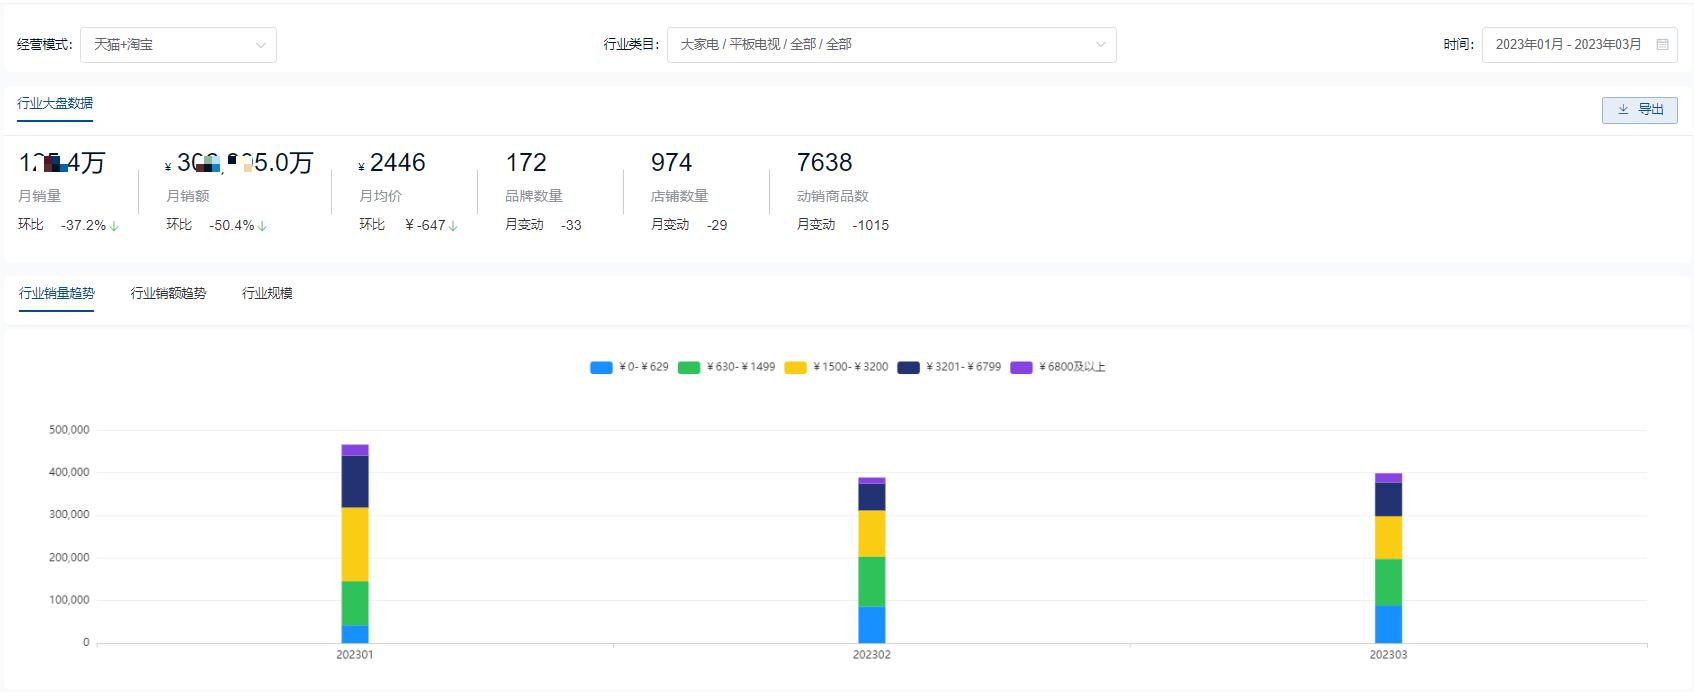Click the 店铺数量 value 974
Image resolution: width=1694 pixels, height=692 pixels.
(671, 163)
